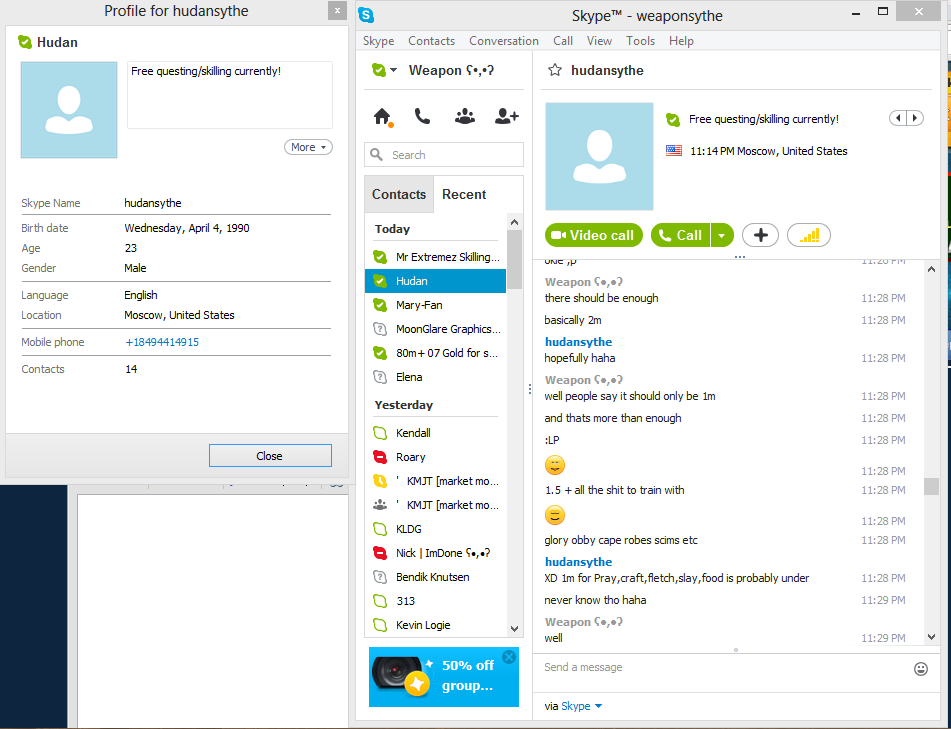Open the call phones dial pad icon
The image size is (951, 729).
tap(423, 116)
